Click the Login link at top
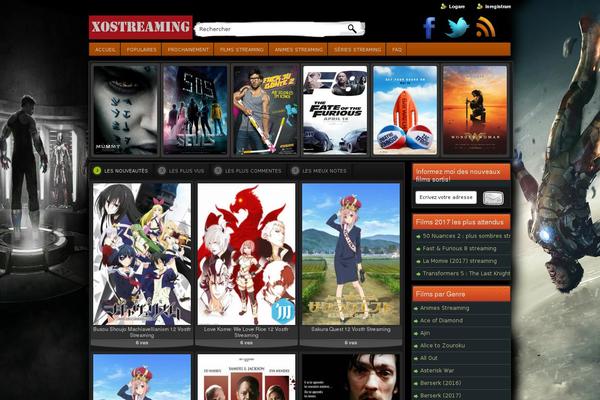This screenshot has width=600, height=400. (453, 7)
